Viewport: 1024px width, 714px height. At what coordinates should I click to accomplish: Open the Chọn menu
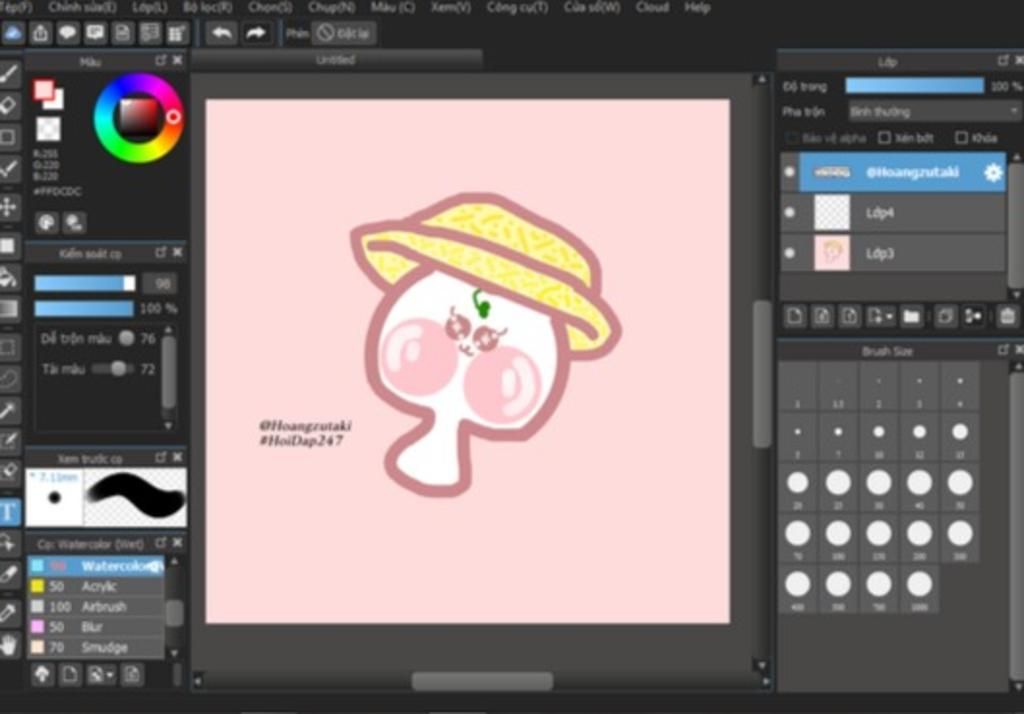pyautogui.click(x=270, y=7)
